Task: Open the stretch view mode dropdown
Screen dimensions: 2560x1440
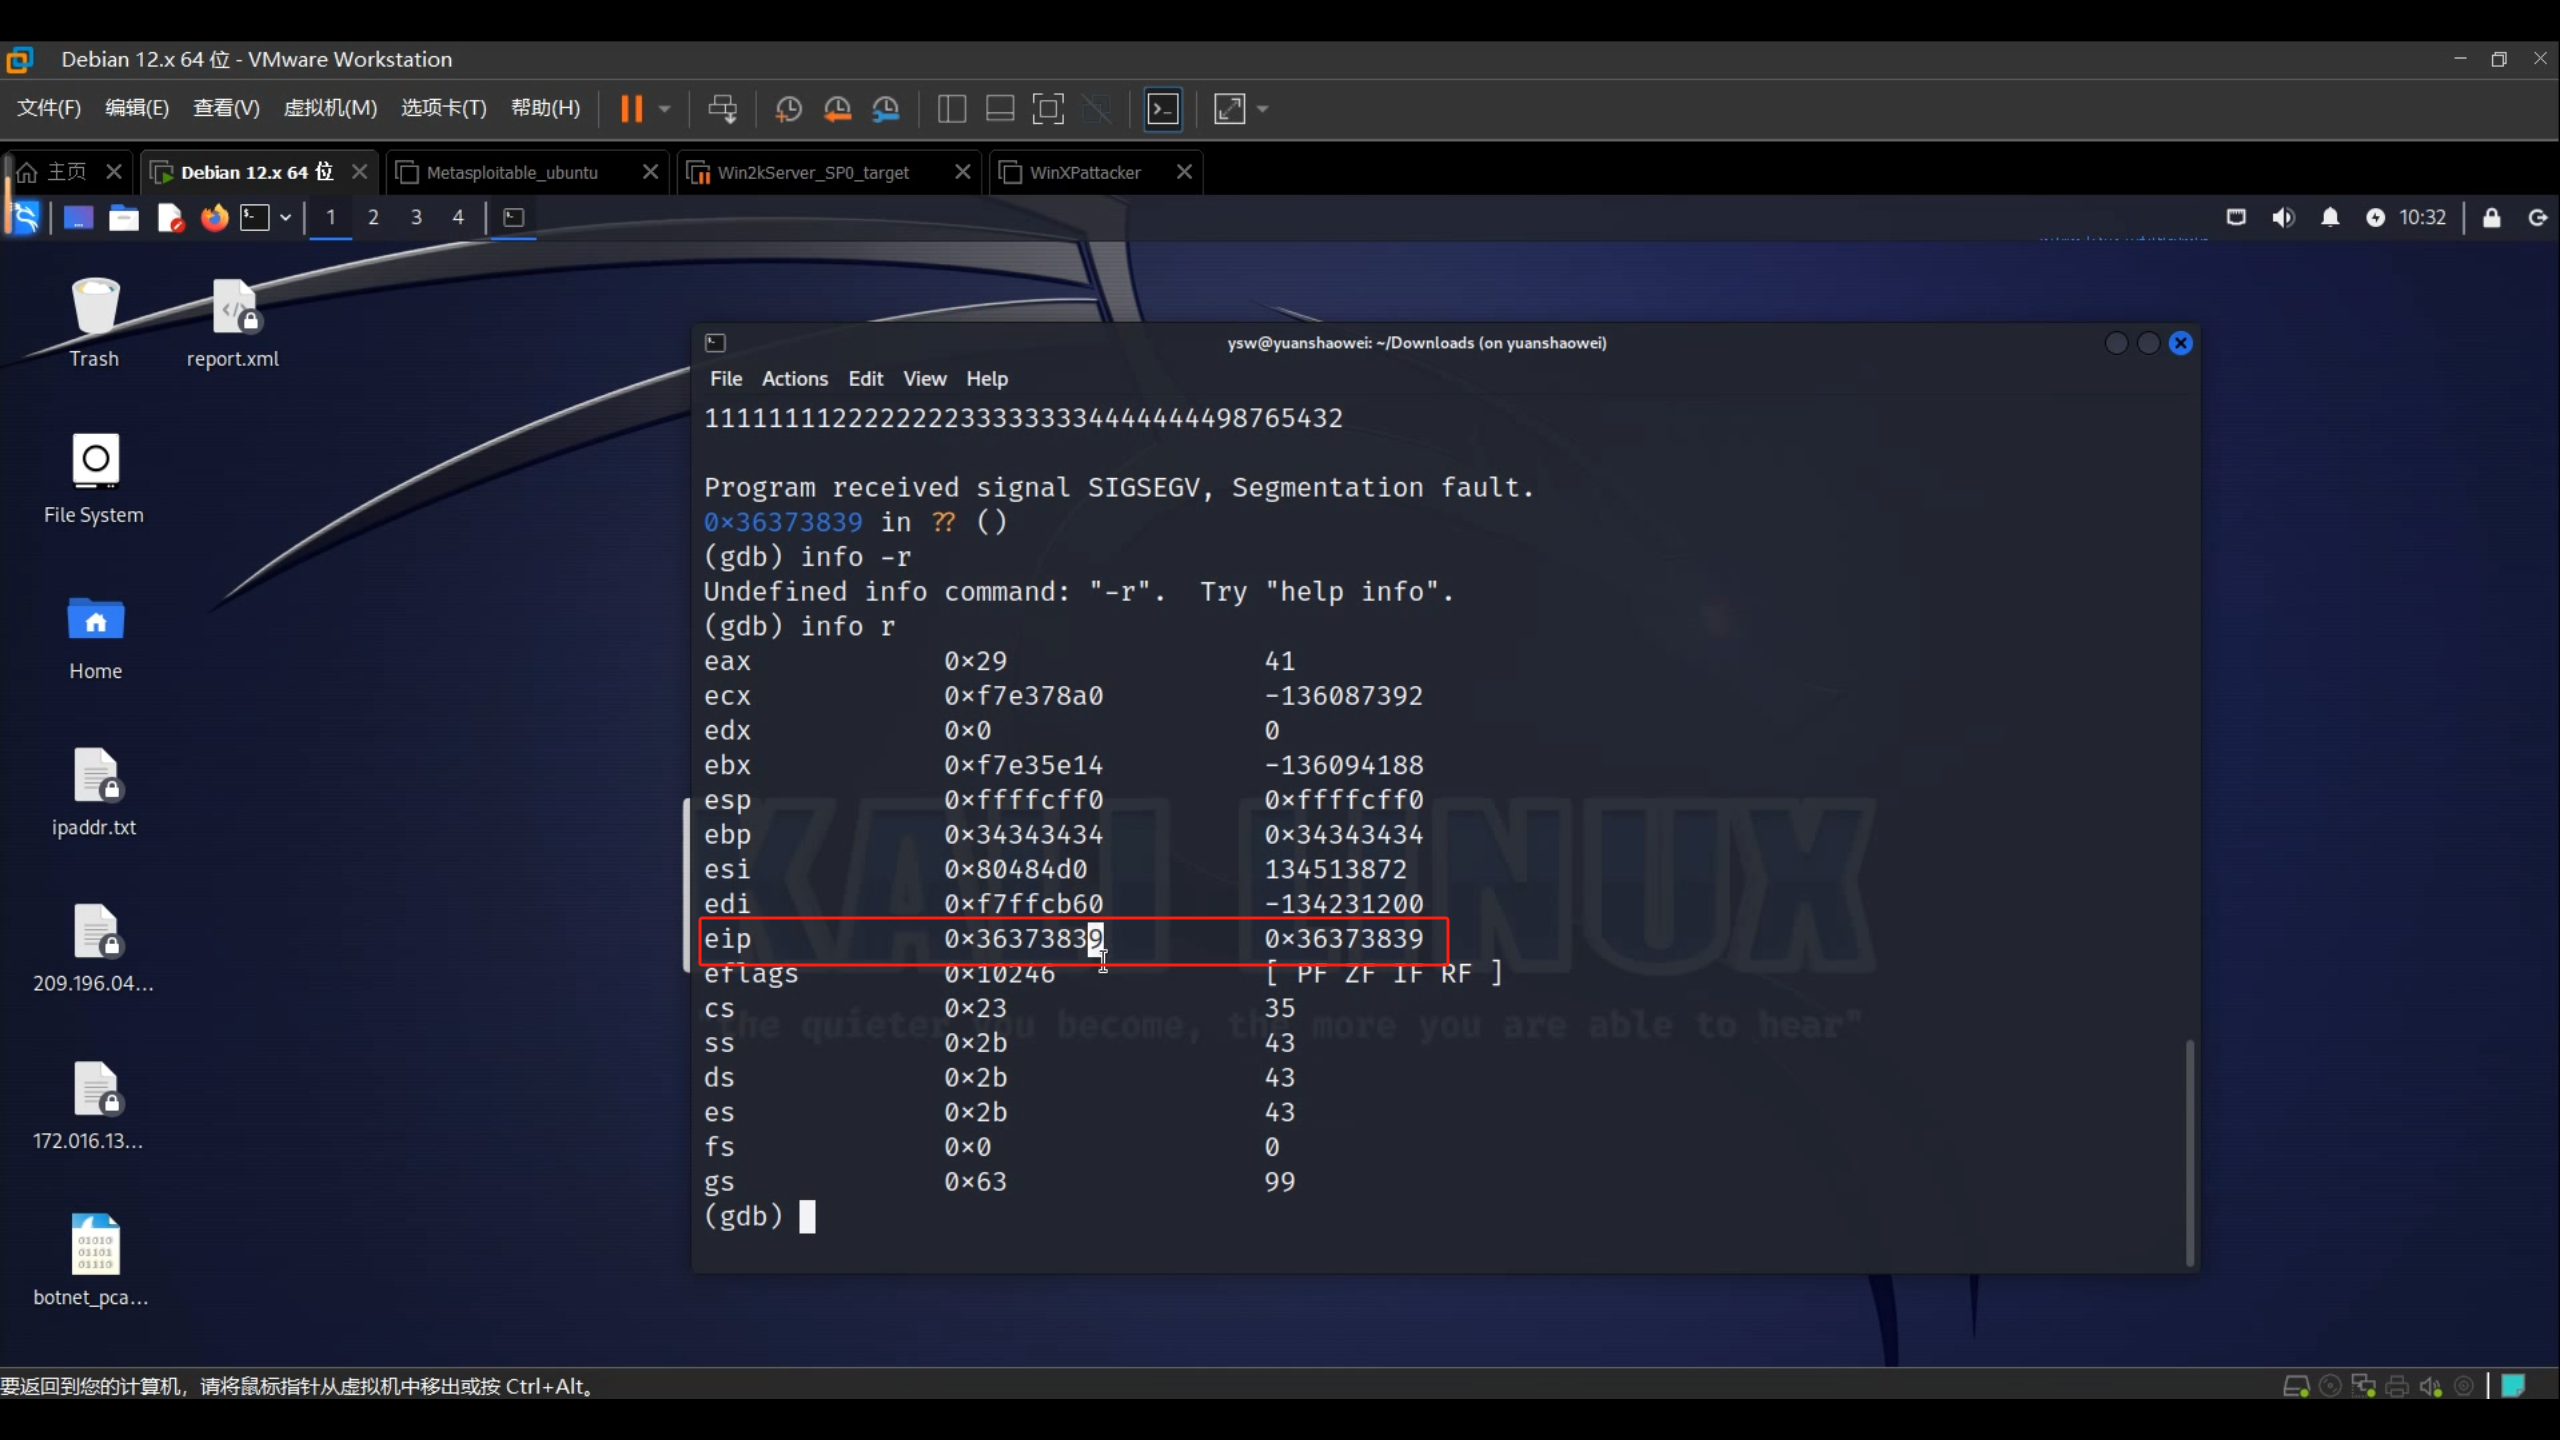Action: click(1263, 109)
